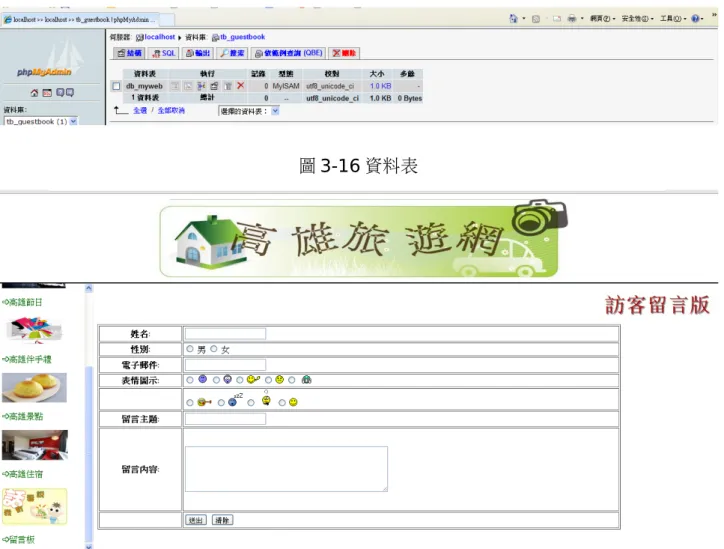Click the 全部取消 uncheck all link
This screenshot has height=549, width=724.
(171, 111)
